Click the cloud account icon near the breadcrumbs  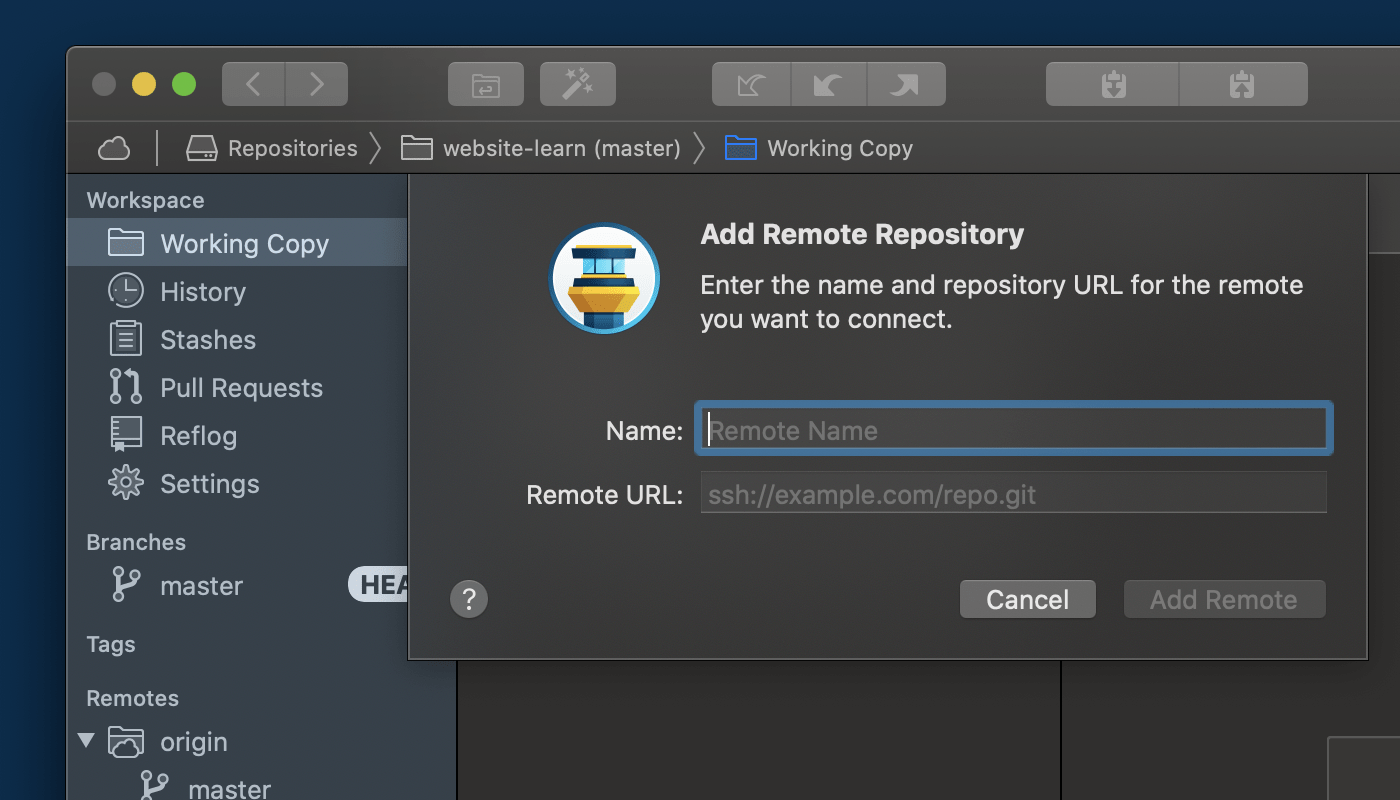click(114, 147)
